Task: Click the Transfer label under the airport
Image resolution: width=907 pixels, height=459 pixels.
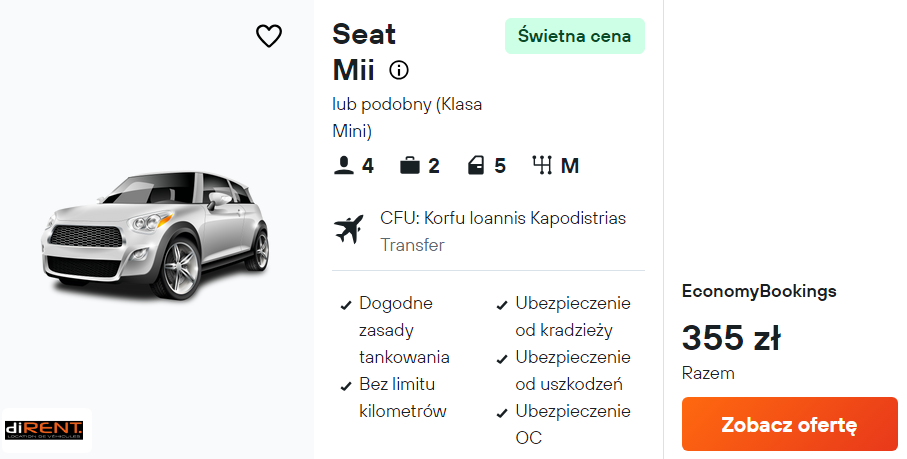Action: click(412, 245)
